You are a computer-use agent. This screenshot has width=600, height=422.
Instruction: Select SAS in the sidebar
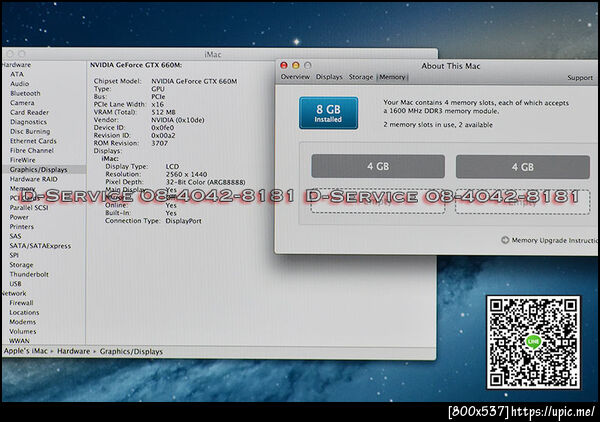click(15, 236)
